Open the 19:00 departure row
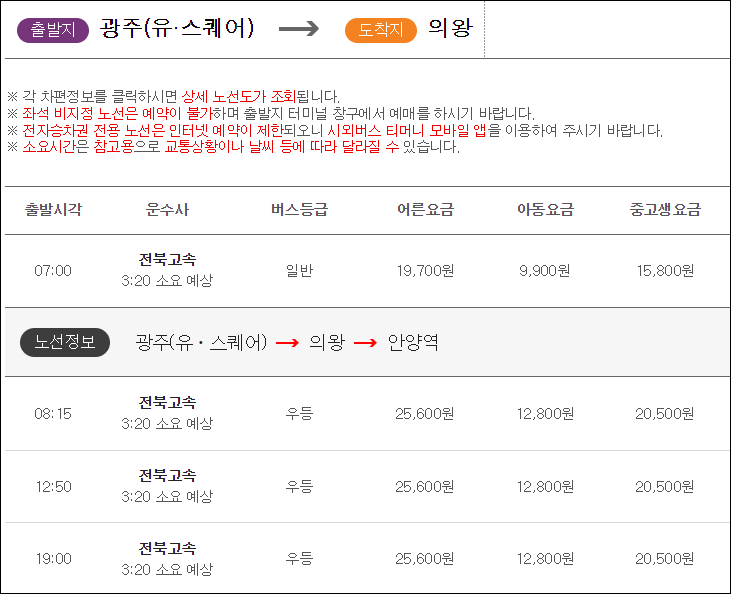Image resolution: width=731 pixels, height=594 pixels. pos(366,558)
